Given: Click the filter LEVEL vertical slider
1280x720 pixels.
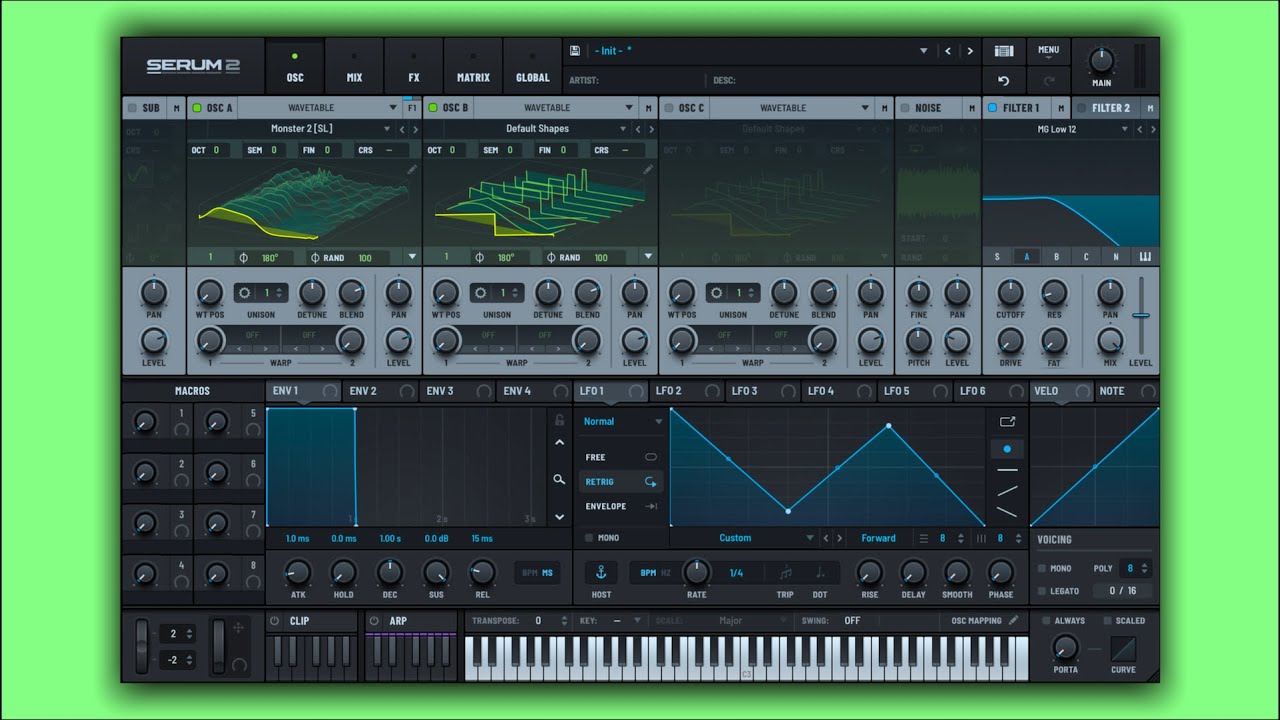Looking at the screenshot, I should 1140,315.
